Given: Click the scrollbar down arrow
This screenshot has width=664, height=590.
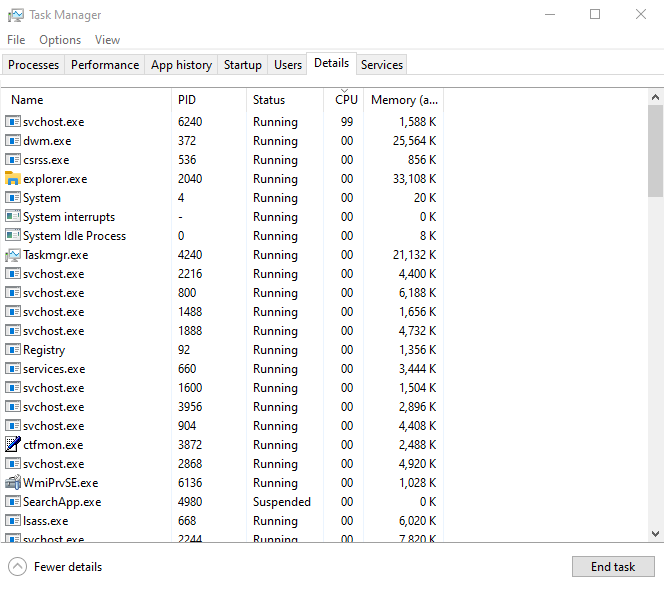Looking at the screenshot, I should coord(655,534).
